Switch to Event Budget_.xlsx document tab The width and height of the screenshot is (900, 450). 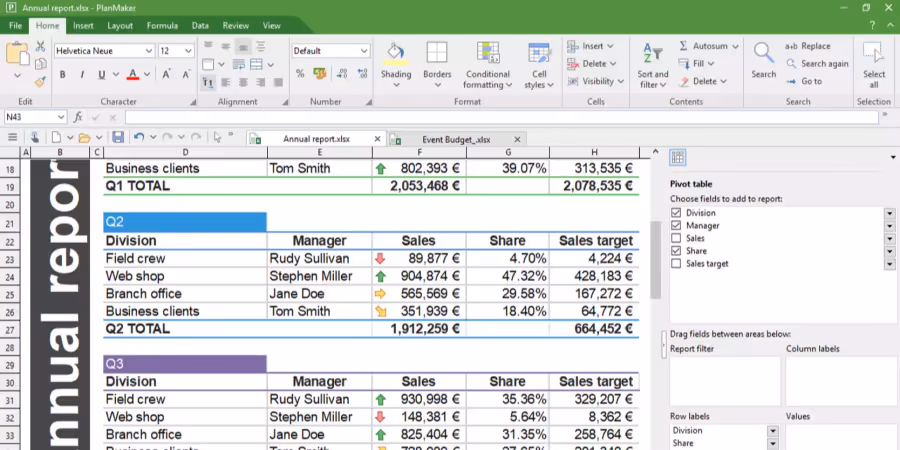[456, 139]
